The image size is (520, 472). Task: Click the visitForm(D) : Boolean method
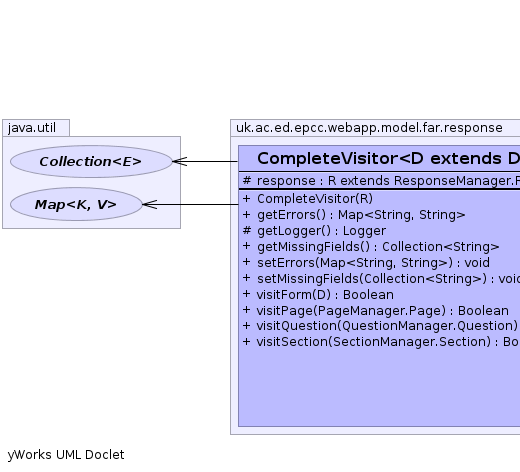[x=318, y=295]
